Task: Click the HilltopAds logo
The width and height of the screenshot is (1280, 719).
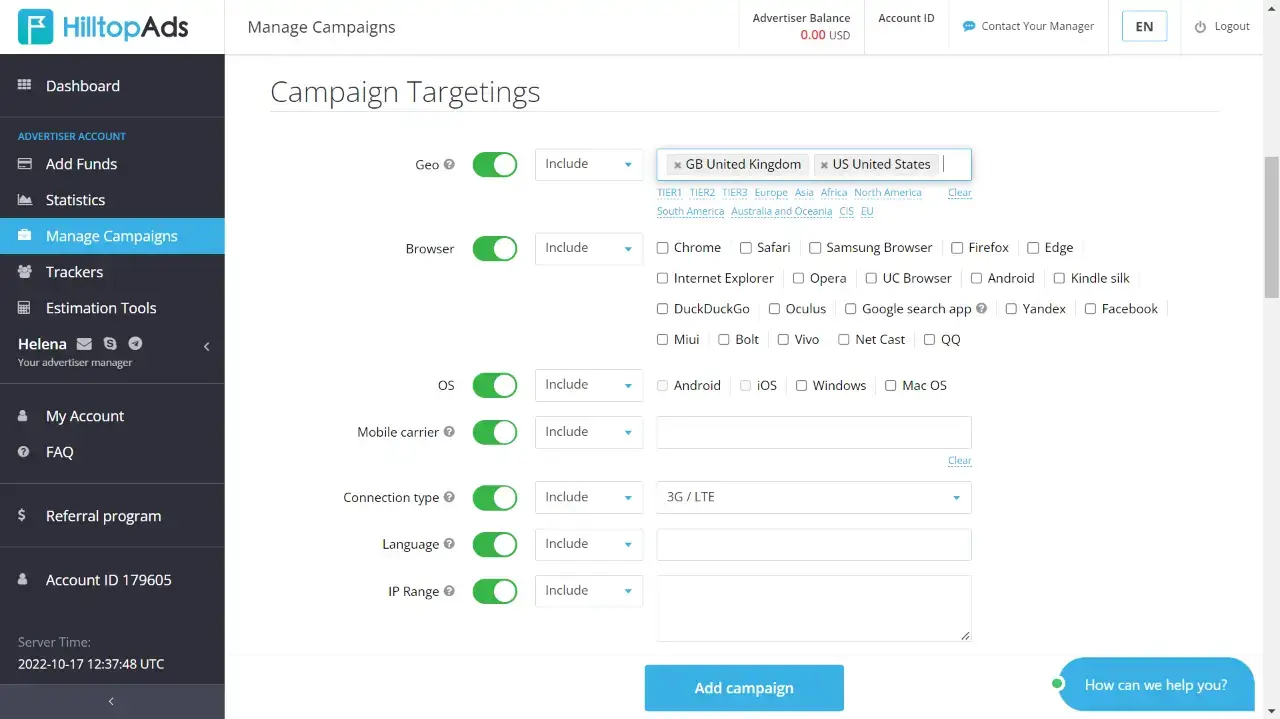Action: click(x=103, y=27)
